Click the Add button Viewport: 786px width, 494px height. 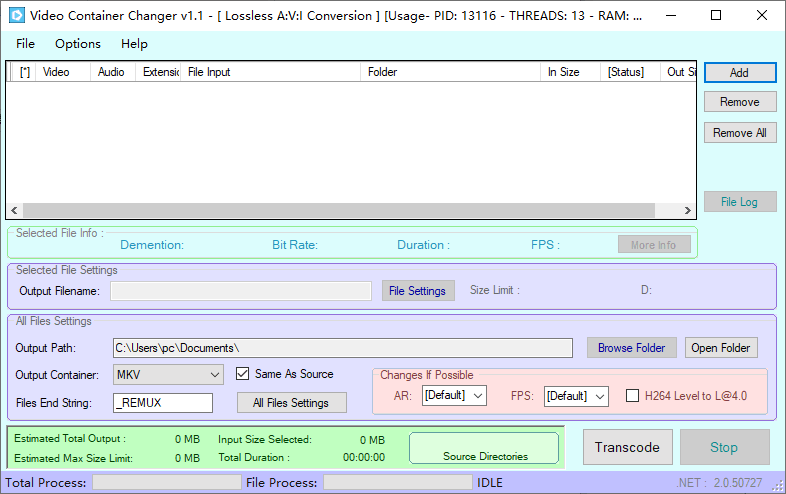tap(740, 73)
